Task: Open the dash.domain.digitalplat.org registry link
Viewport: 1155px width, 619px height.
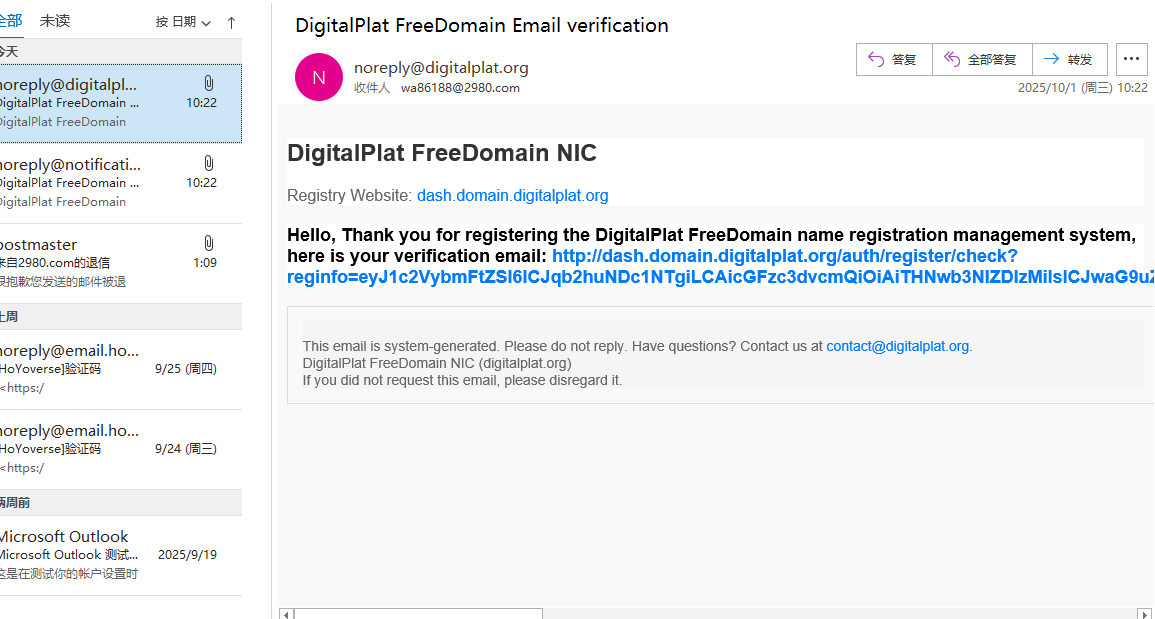Action: coord(512,196)
